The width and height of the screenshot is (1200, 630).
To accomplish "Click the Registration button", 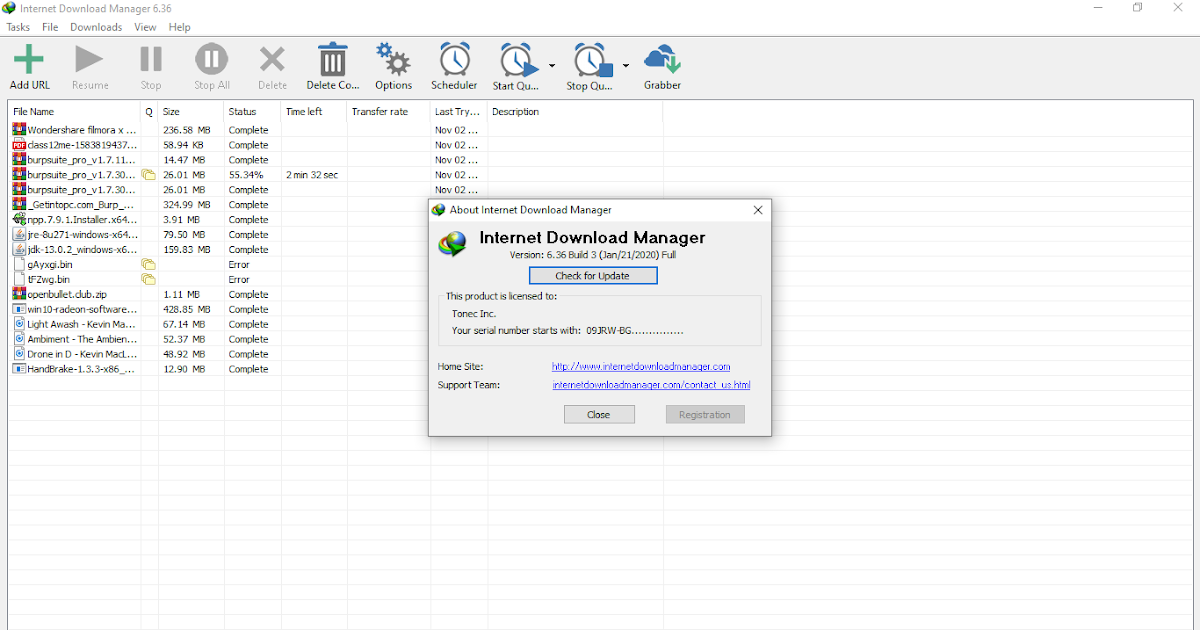I will (x=705, y=414).
